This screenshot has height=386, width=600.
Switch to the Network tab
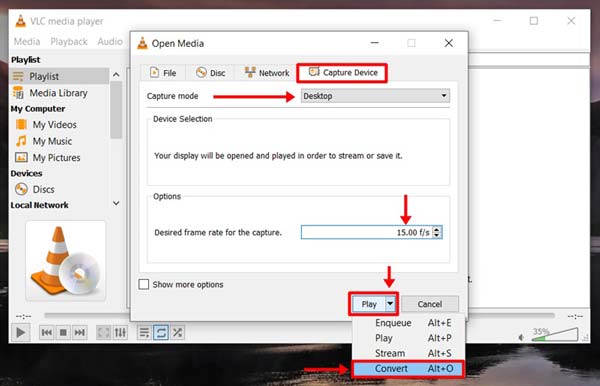point(267,73)
